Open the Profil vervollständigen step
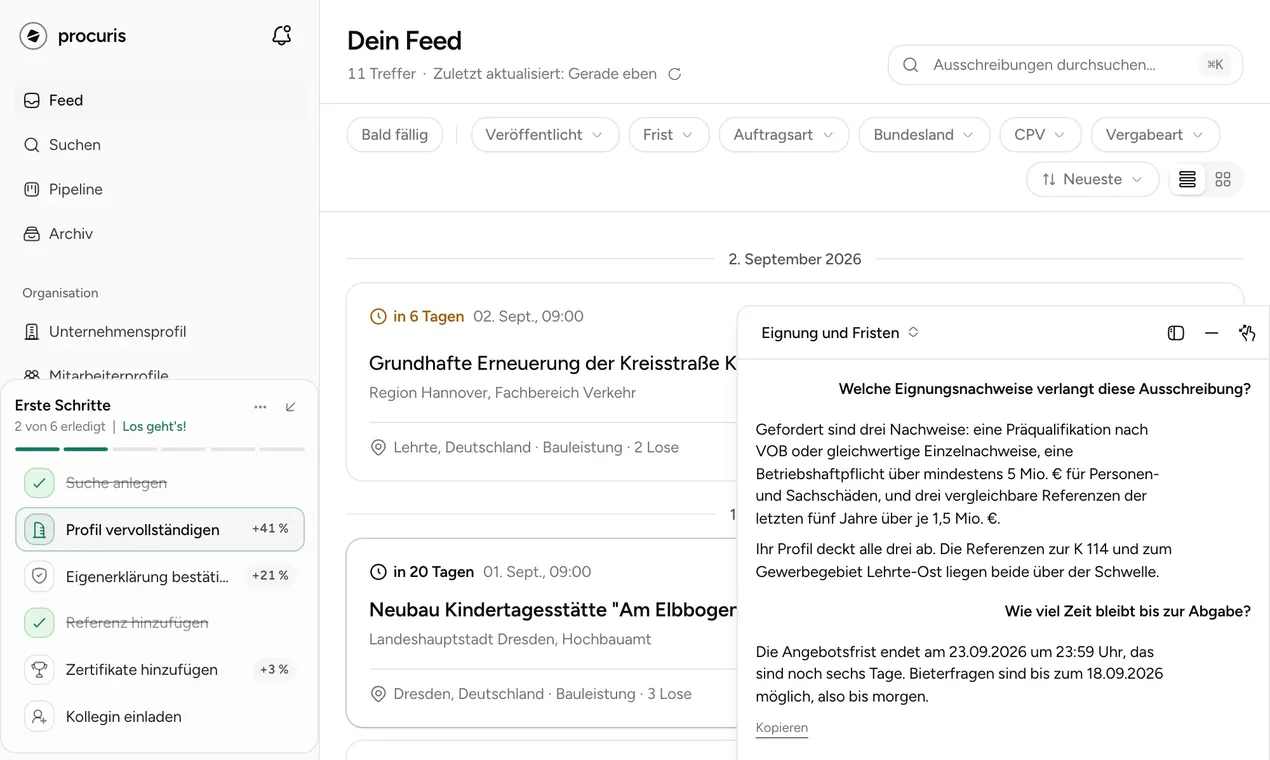 (x=160, y=530)
